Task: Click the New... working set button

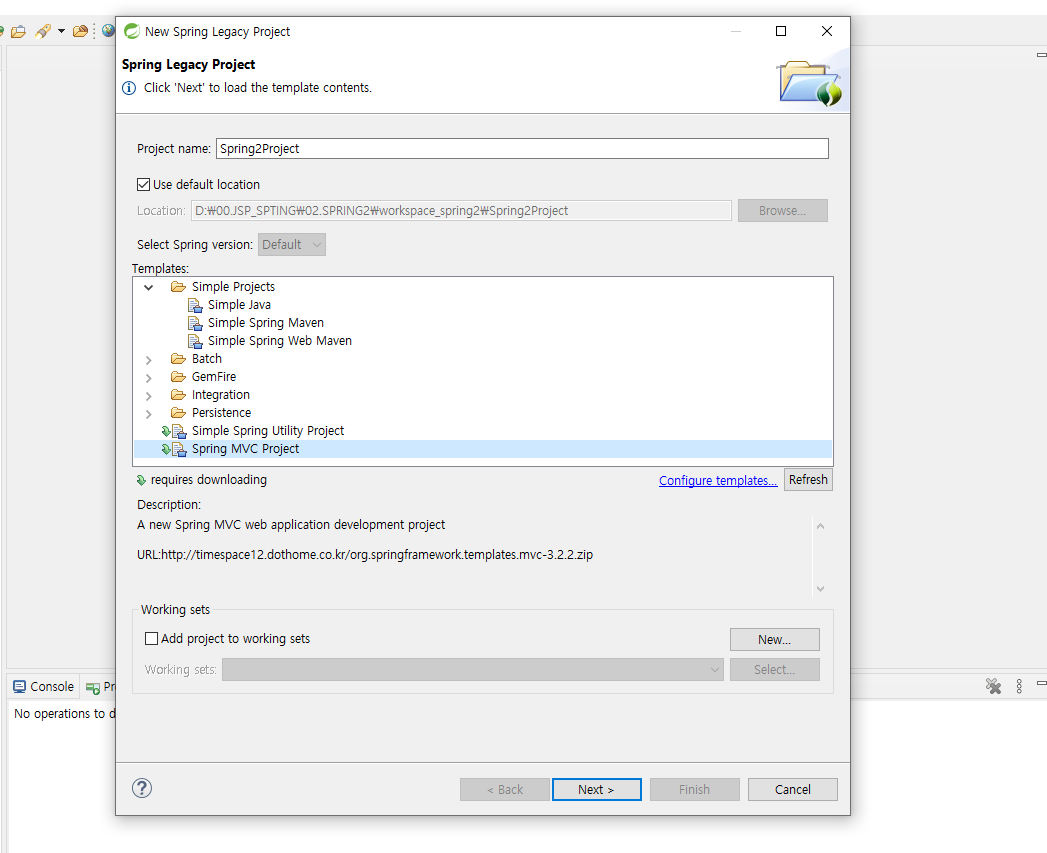Action: pyautogui.click(x=775, y=639)
